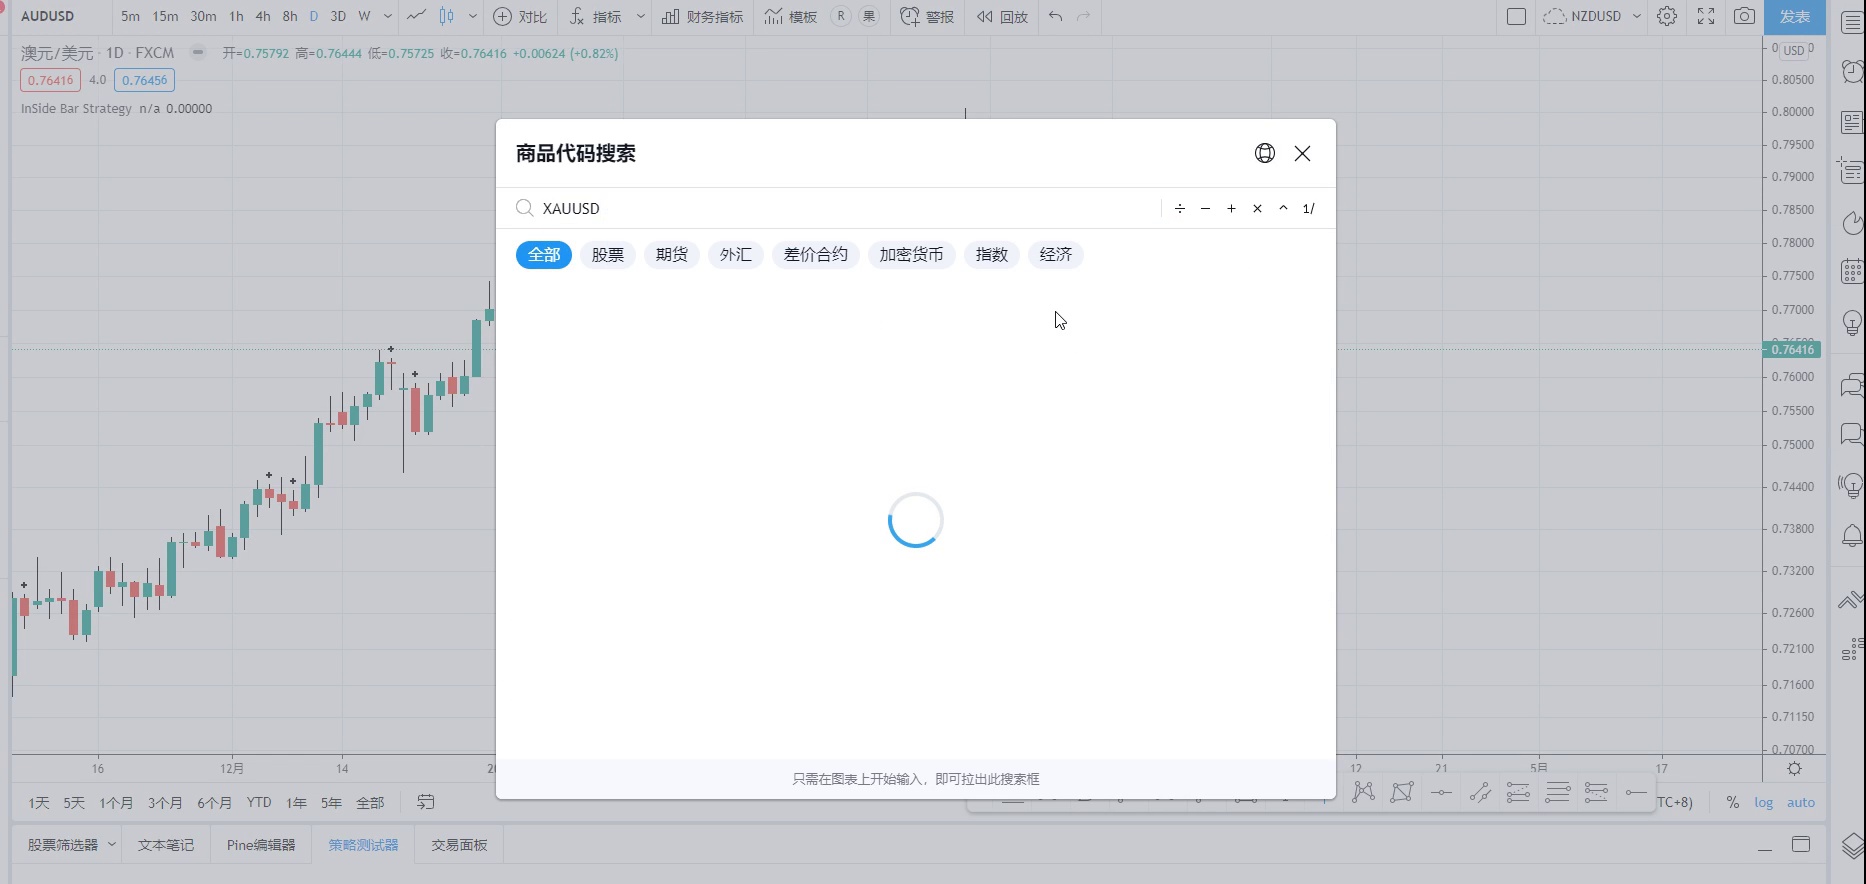Select the candlestick chart style icon
1866x884 pixels.
coord(447,16)
